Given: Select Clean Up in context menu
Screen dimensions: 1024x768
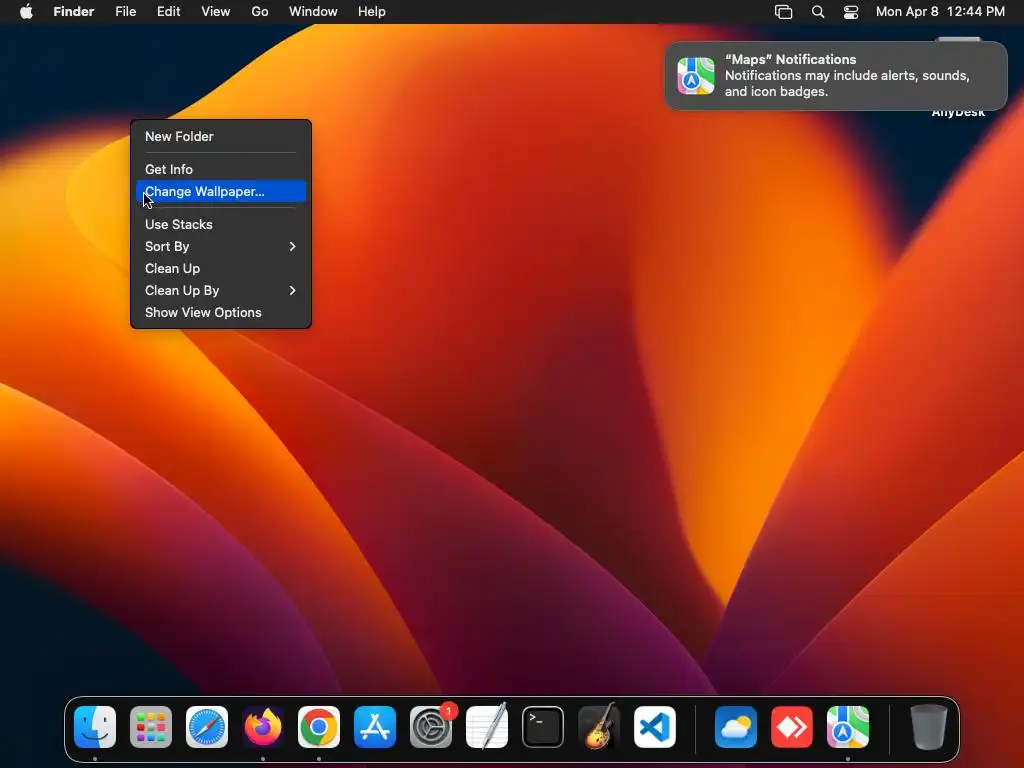Looking at the screenshot, I should pos(221,268).
